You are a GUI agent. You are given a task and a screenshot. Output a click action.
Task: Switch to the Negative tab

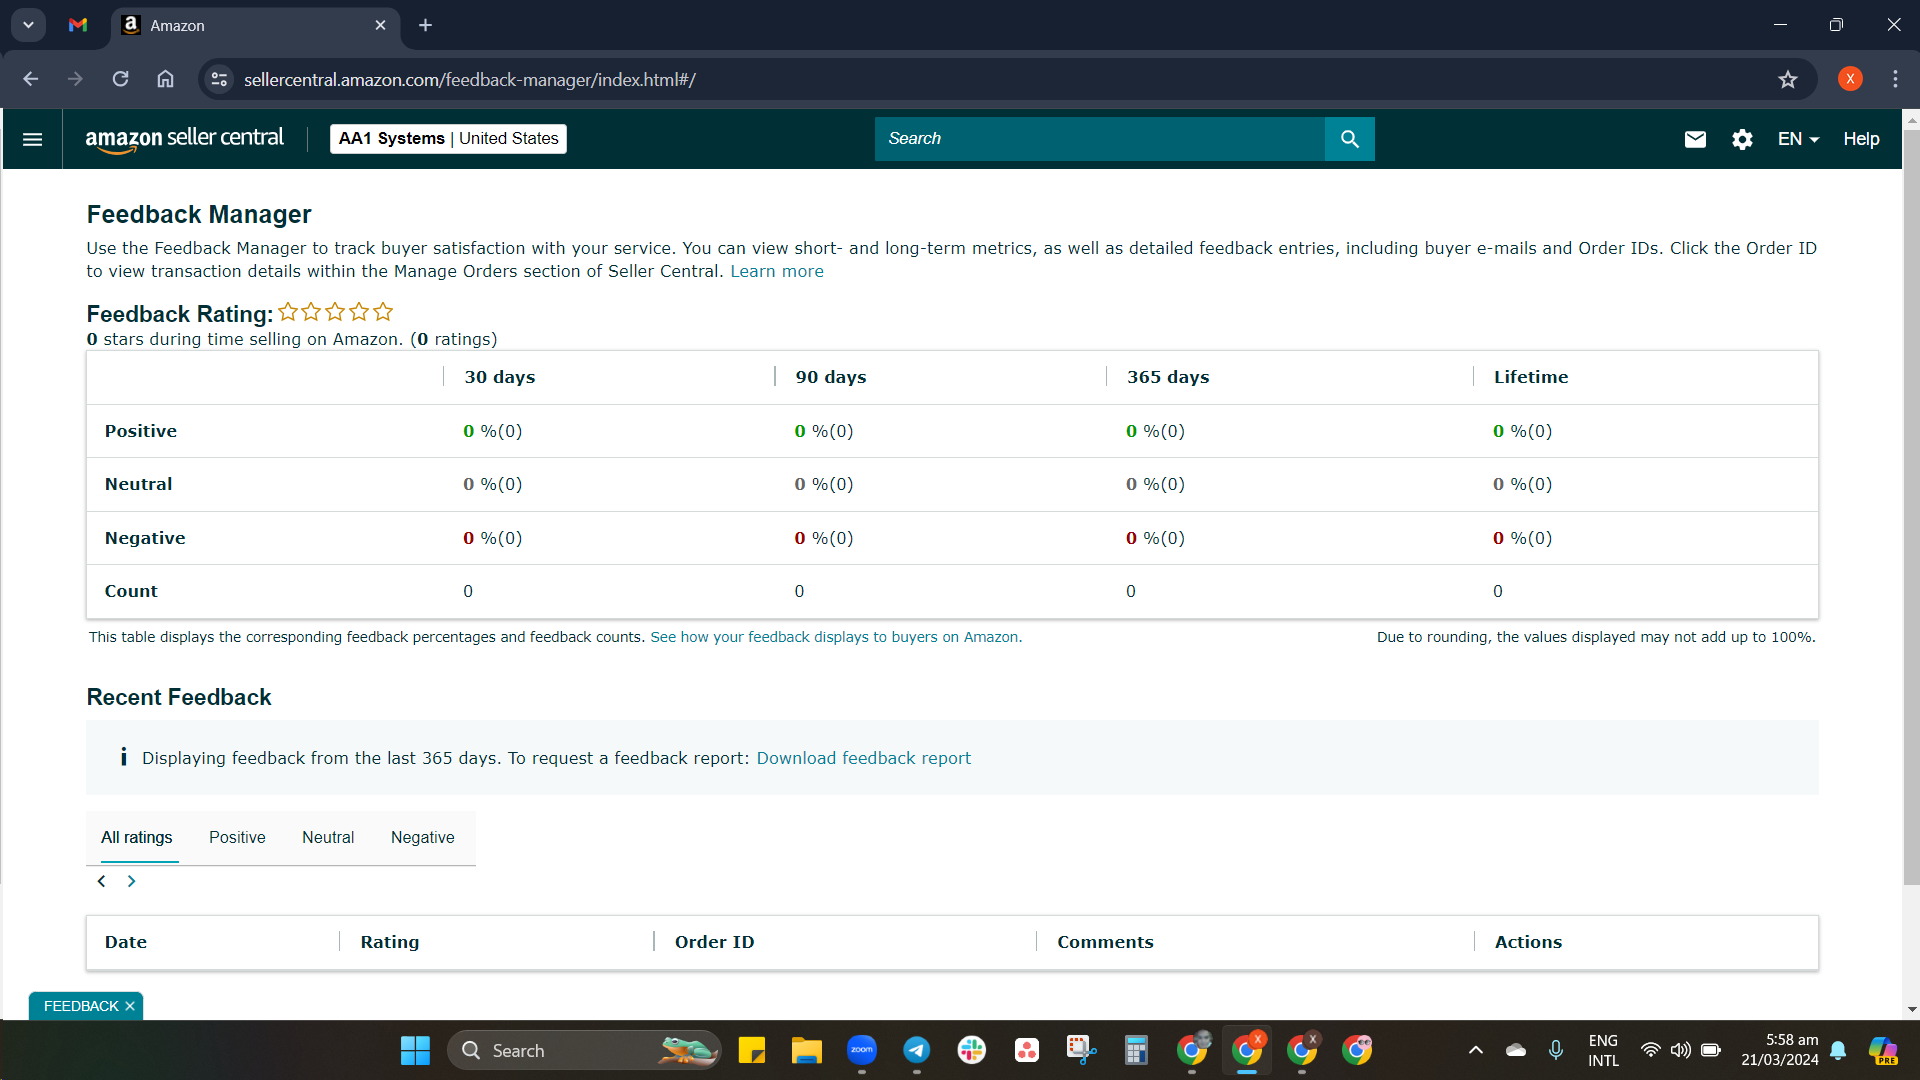[x=422, y=838]
